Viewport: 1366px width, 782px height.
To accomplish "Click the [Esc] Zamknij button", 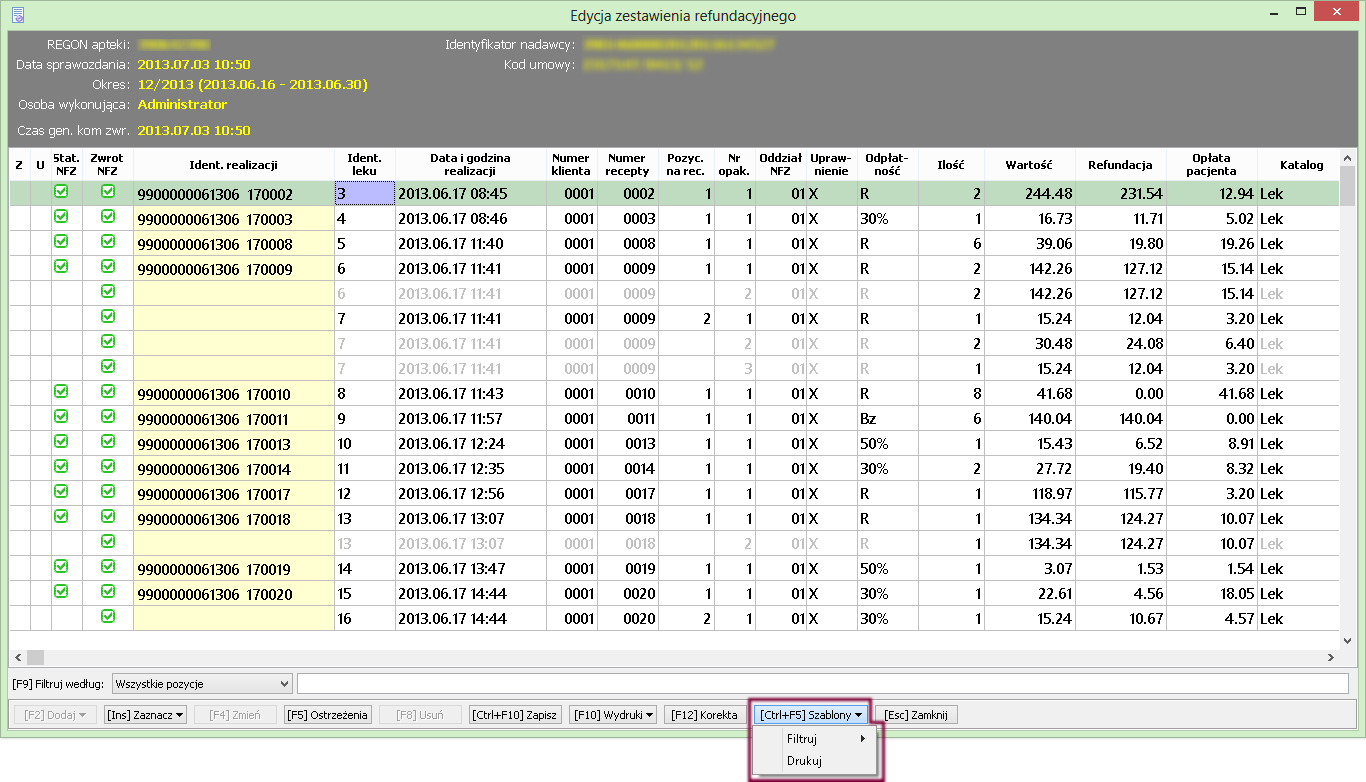I will pos(917,715).
